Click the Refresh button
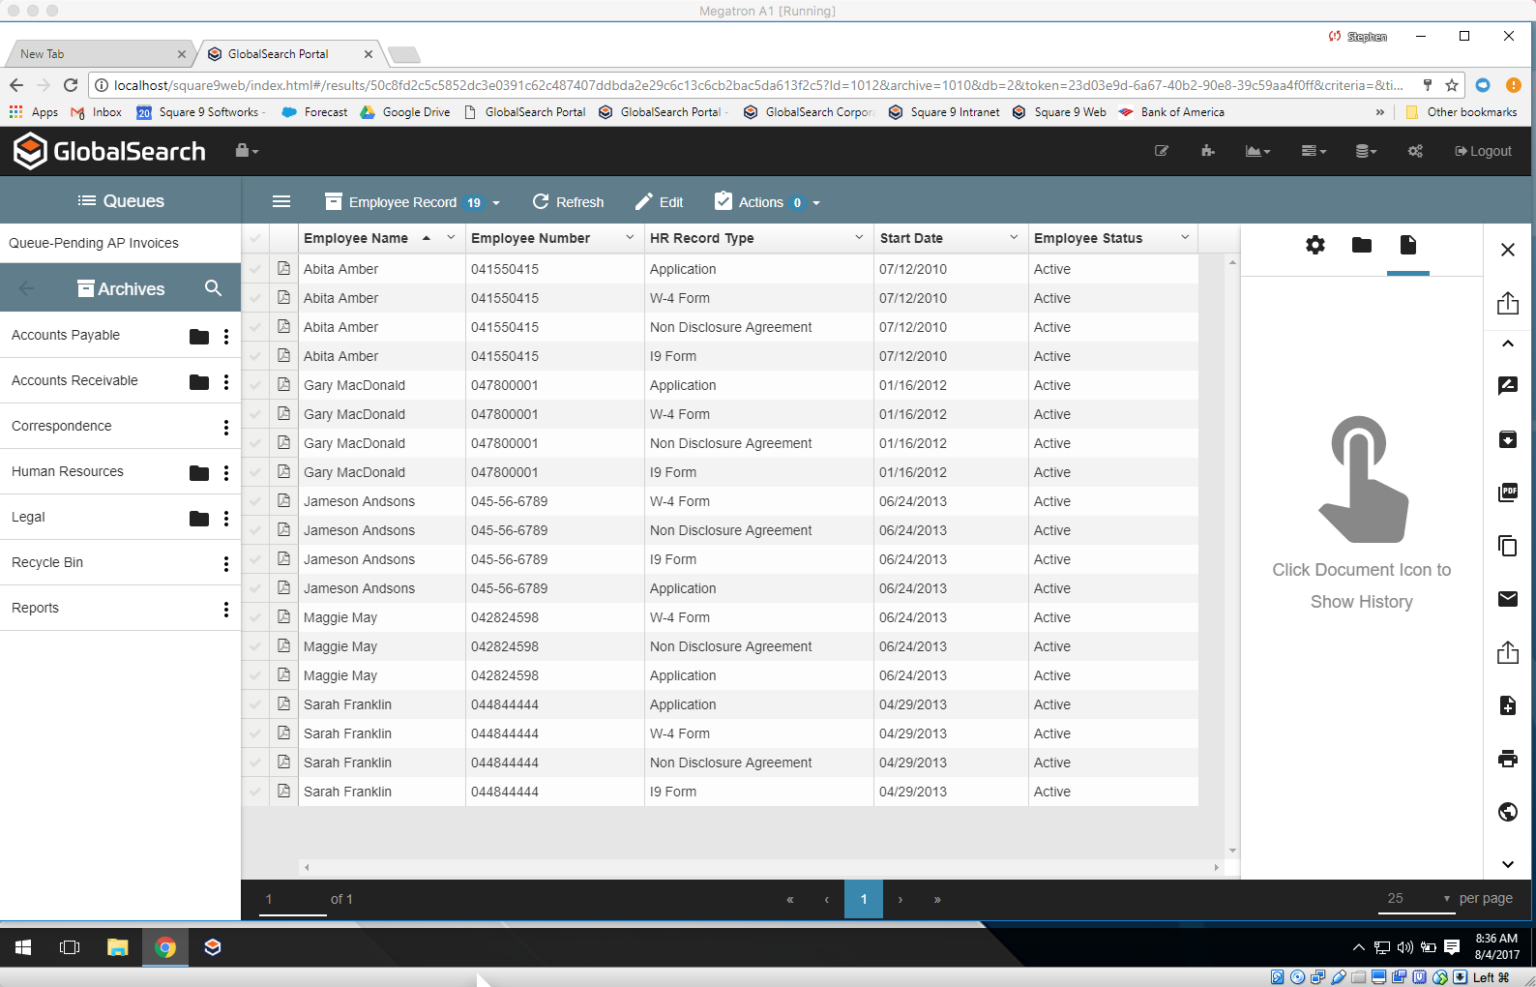This screenshot has height=987, width=1536. [568, 202]
